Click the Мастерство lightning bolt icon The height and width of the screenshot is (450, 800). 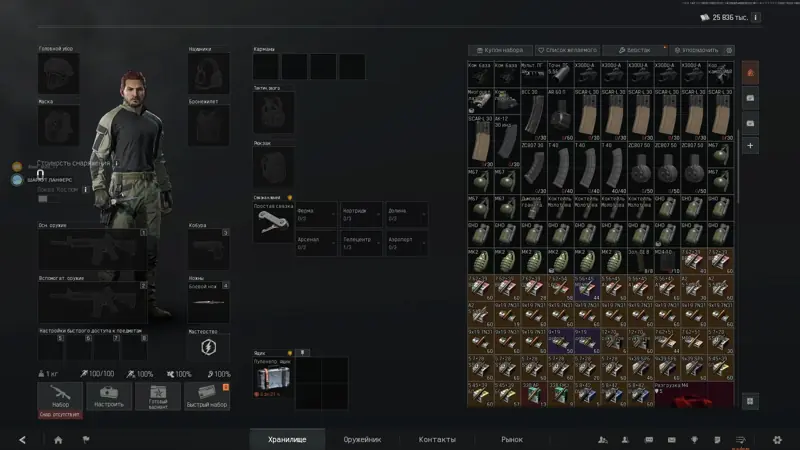point(208,347)
